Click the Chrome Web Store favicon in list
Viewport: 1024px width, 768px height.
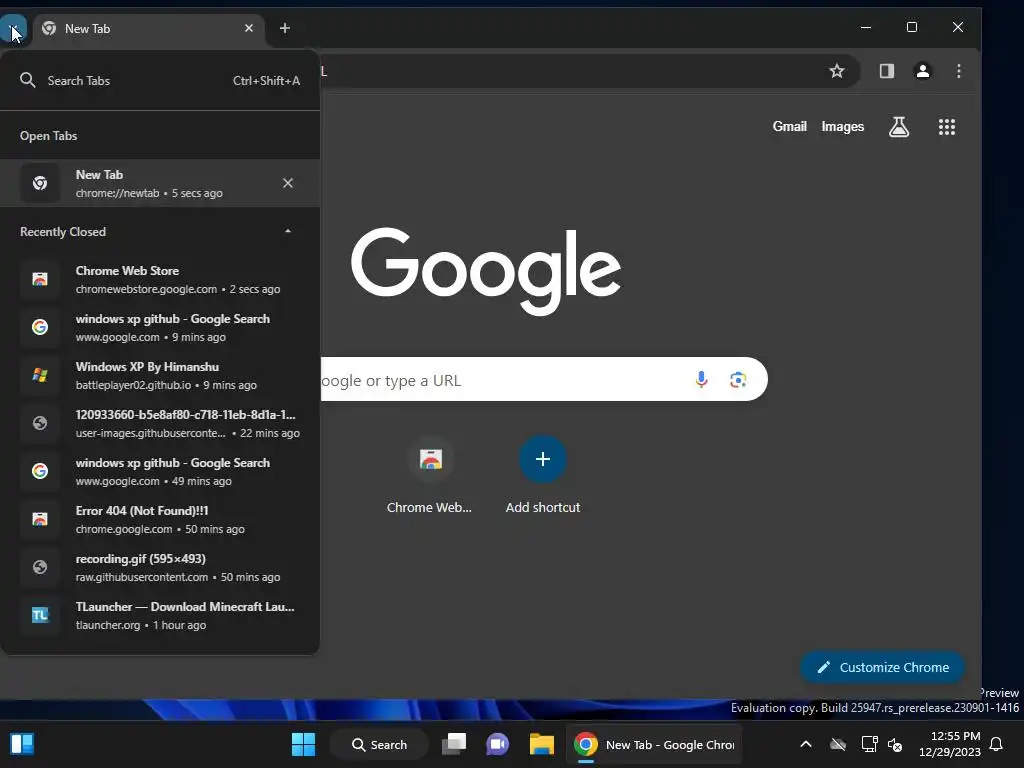point(40,280)
